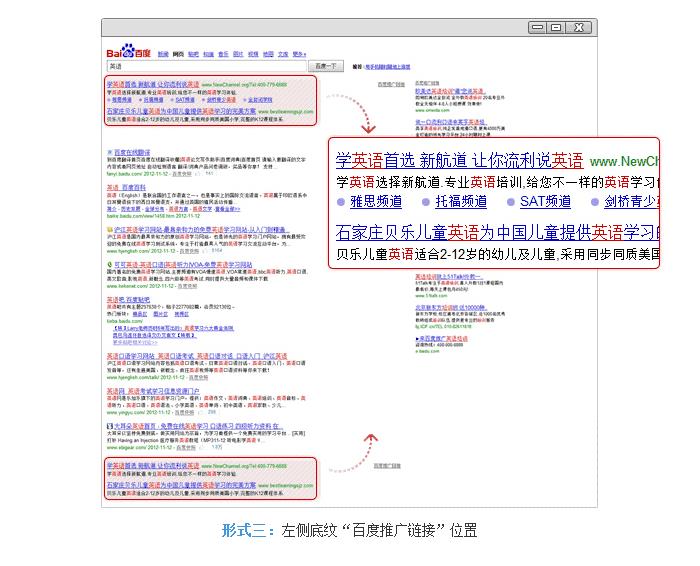
Task: Open 百度快照 for www.hjenglish.com/ result
Action: coord(189,251)
